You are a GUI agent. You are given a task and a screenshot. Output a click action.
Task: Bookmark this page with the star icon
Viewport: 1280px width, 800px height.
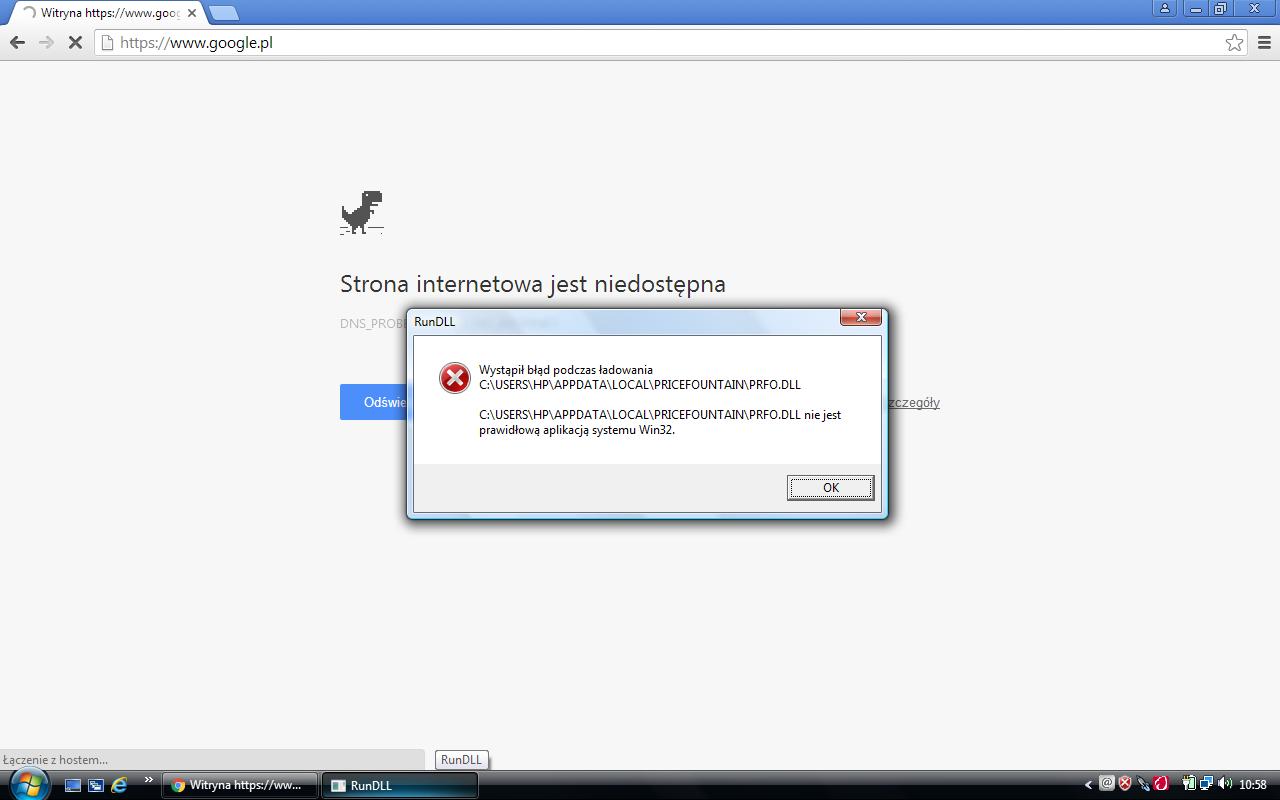tap(1234, 42)
